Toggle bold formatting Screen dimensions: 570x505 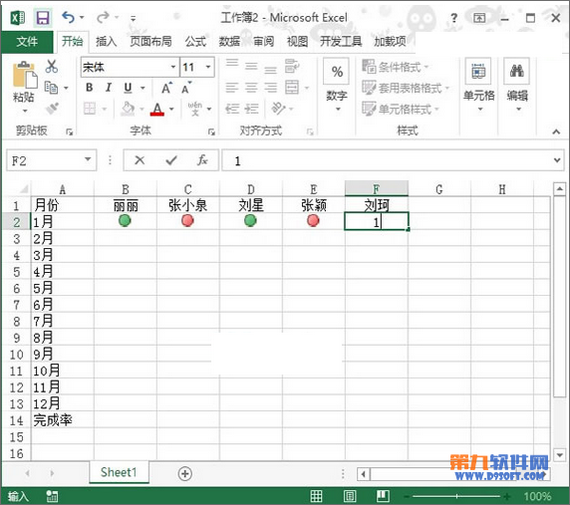click(x=89, y=87)
